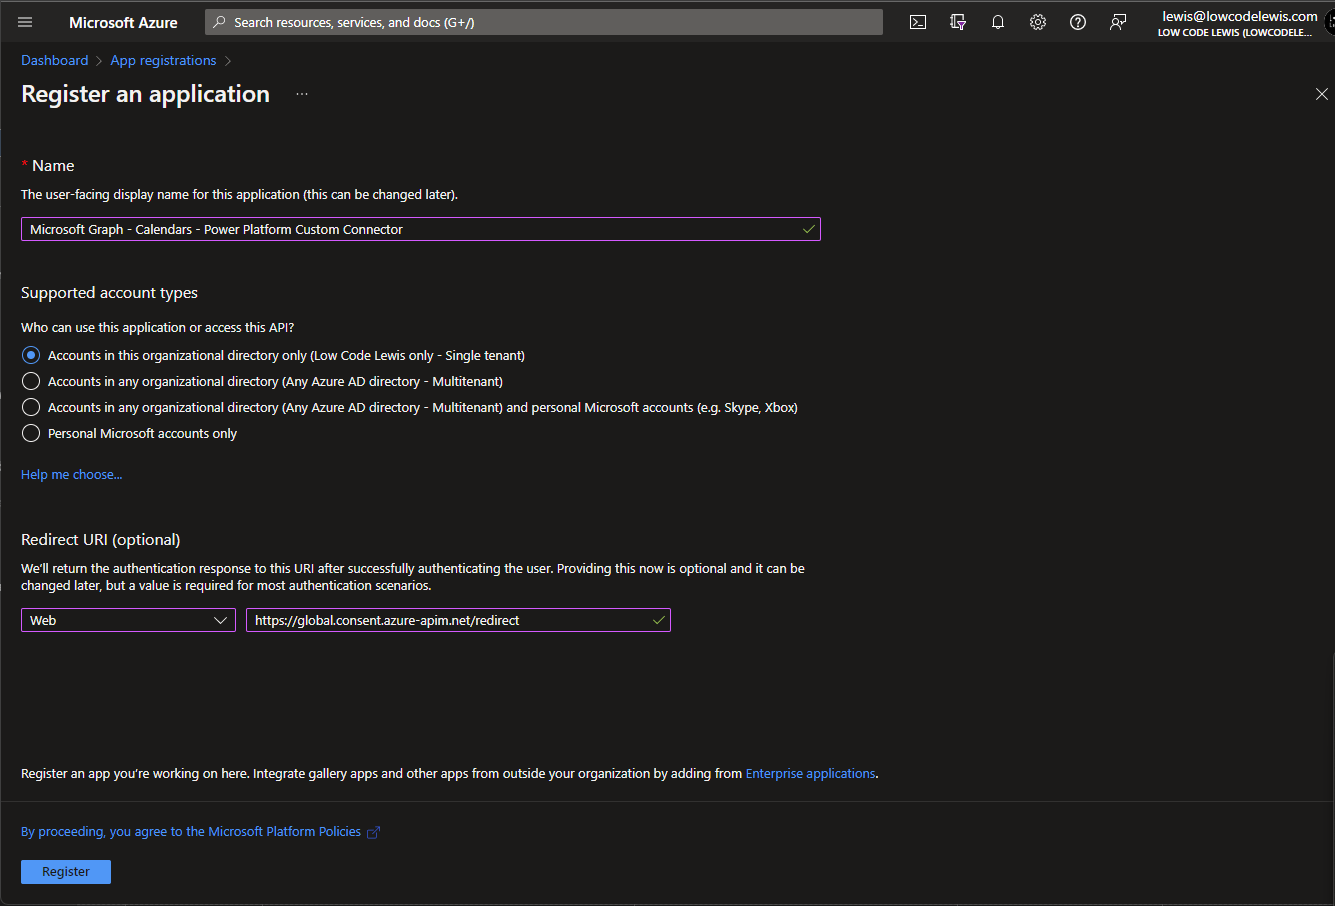Open the Help menu icon
This screenshot has height=906, width=1335.
tap(1077, 21)
